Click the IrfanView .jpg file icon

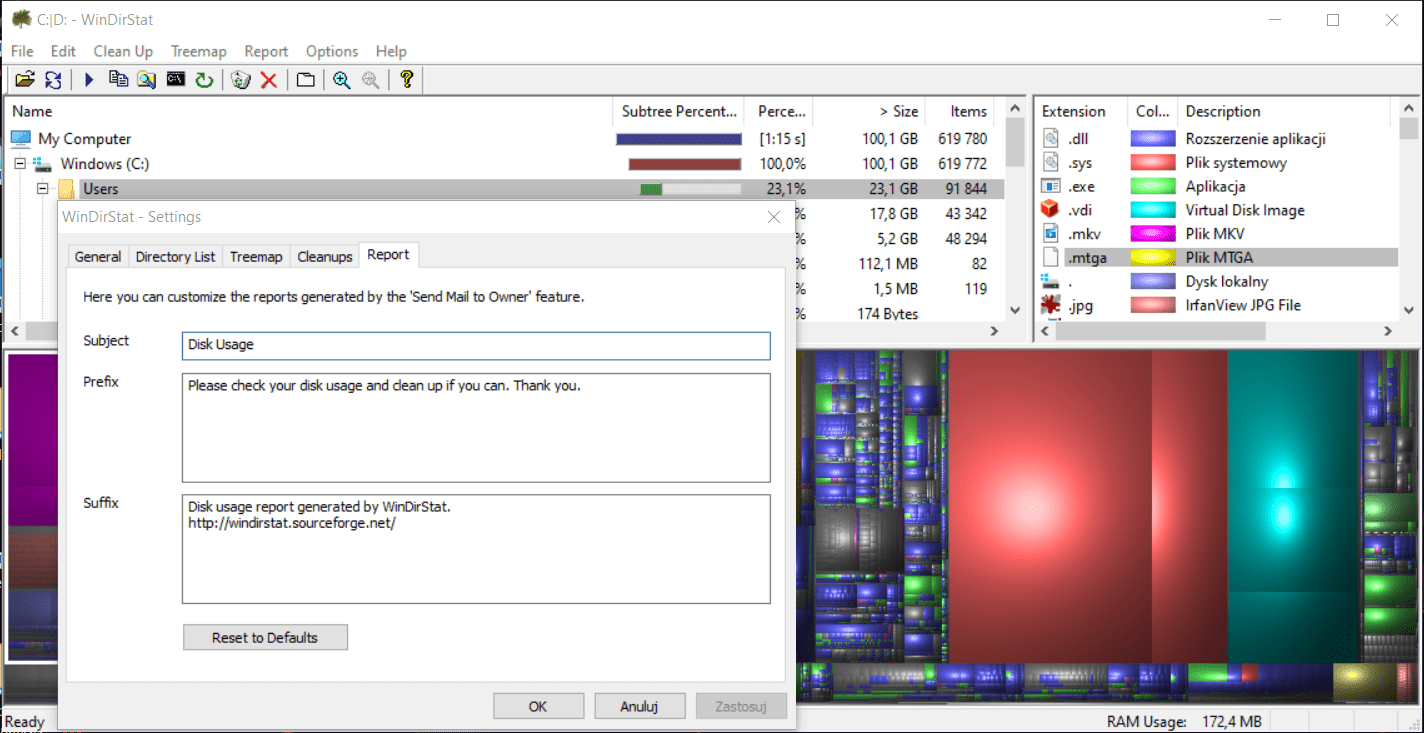(x=1050, y=305)
